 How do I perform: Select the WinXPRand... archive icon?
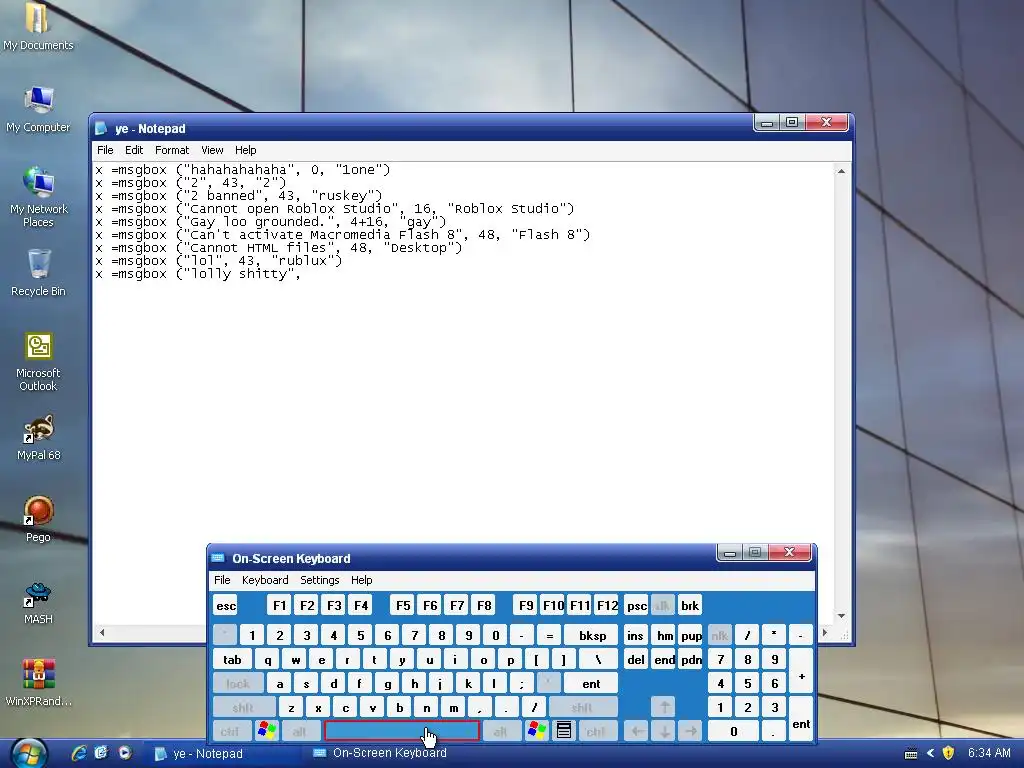(39, 683)
